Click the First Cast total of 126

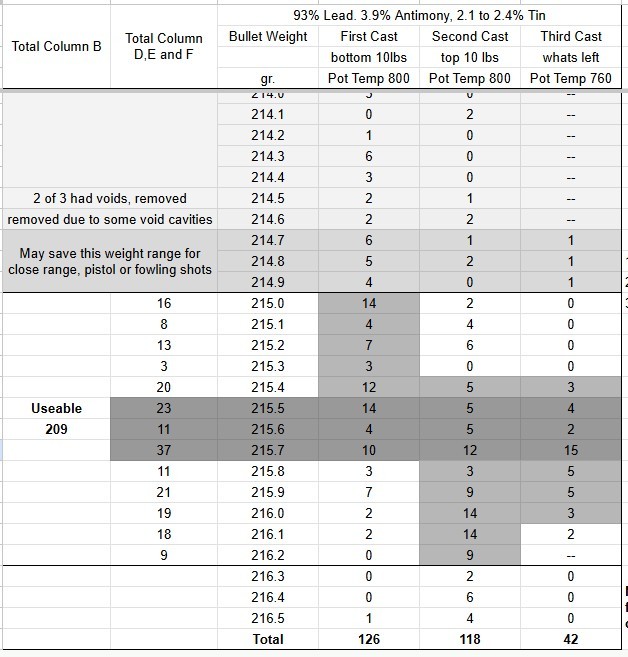pos(369,639)
